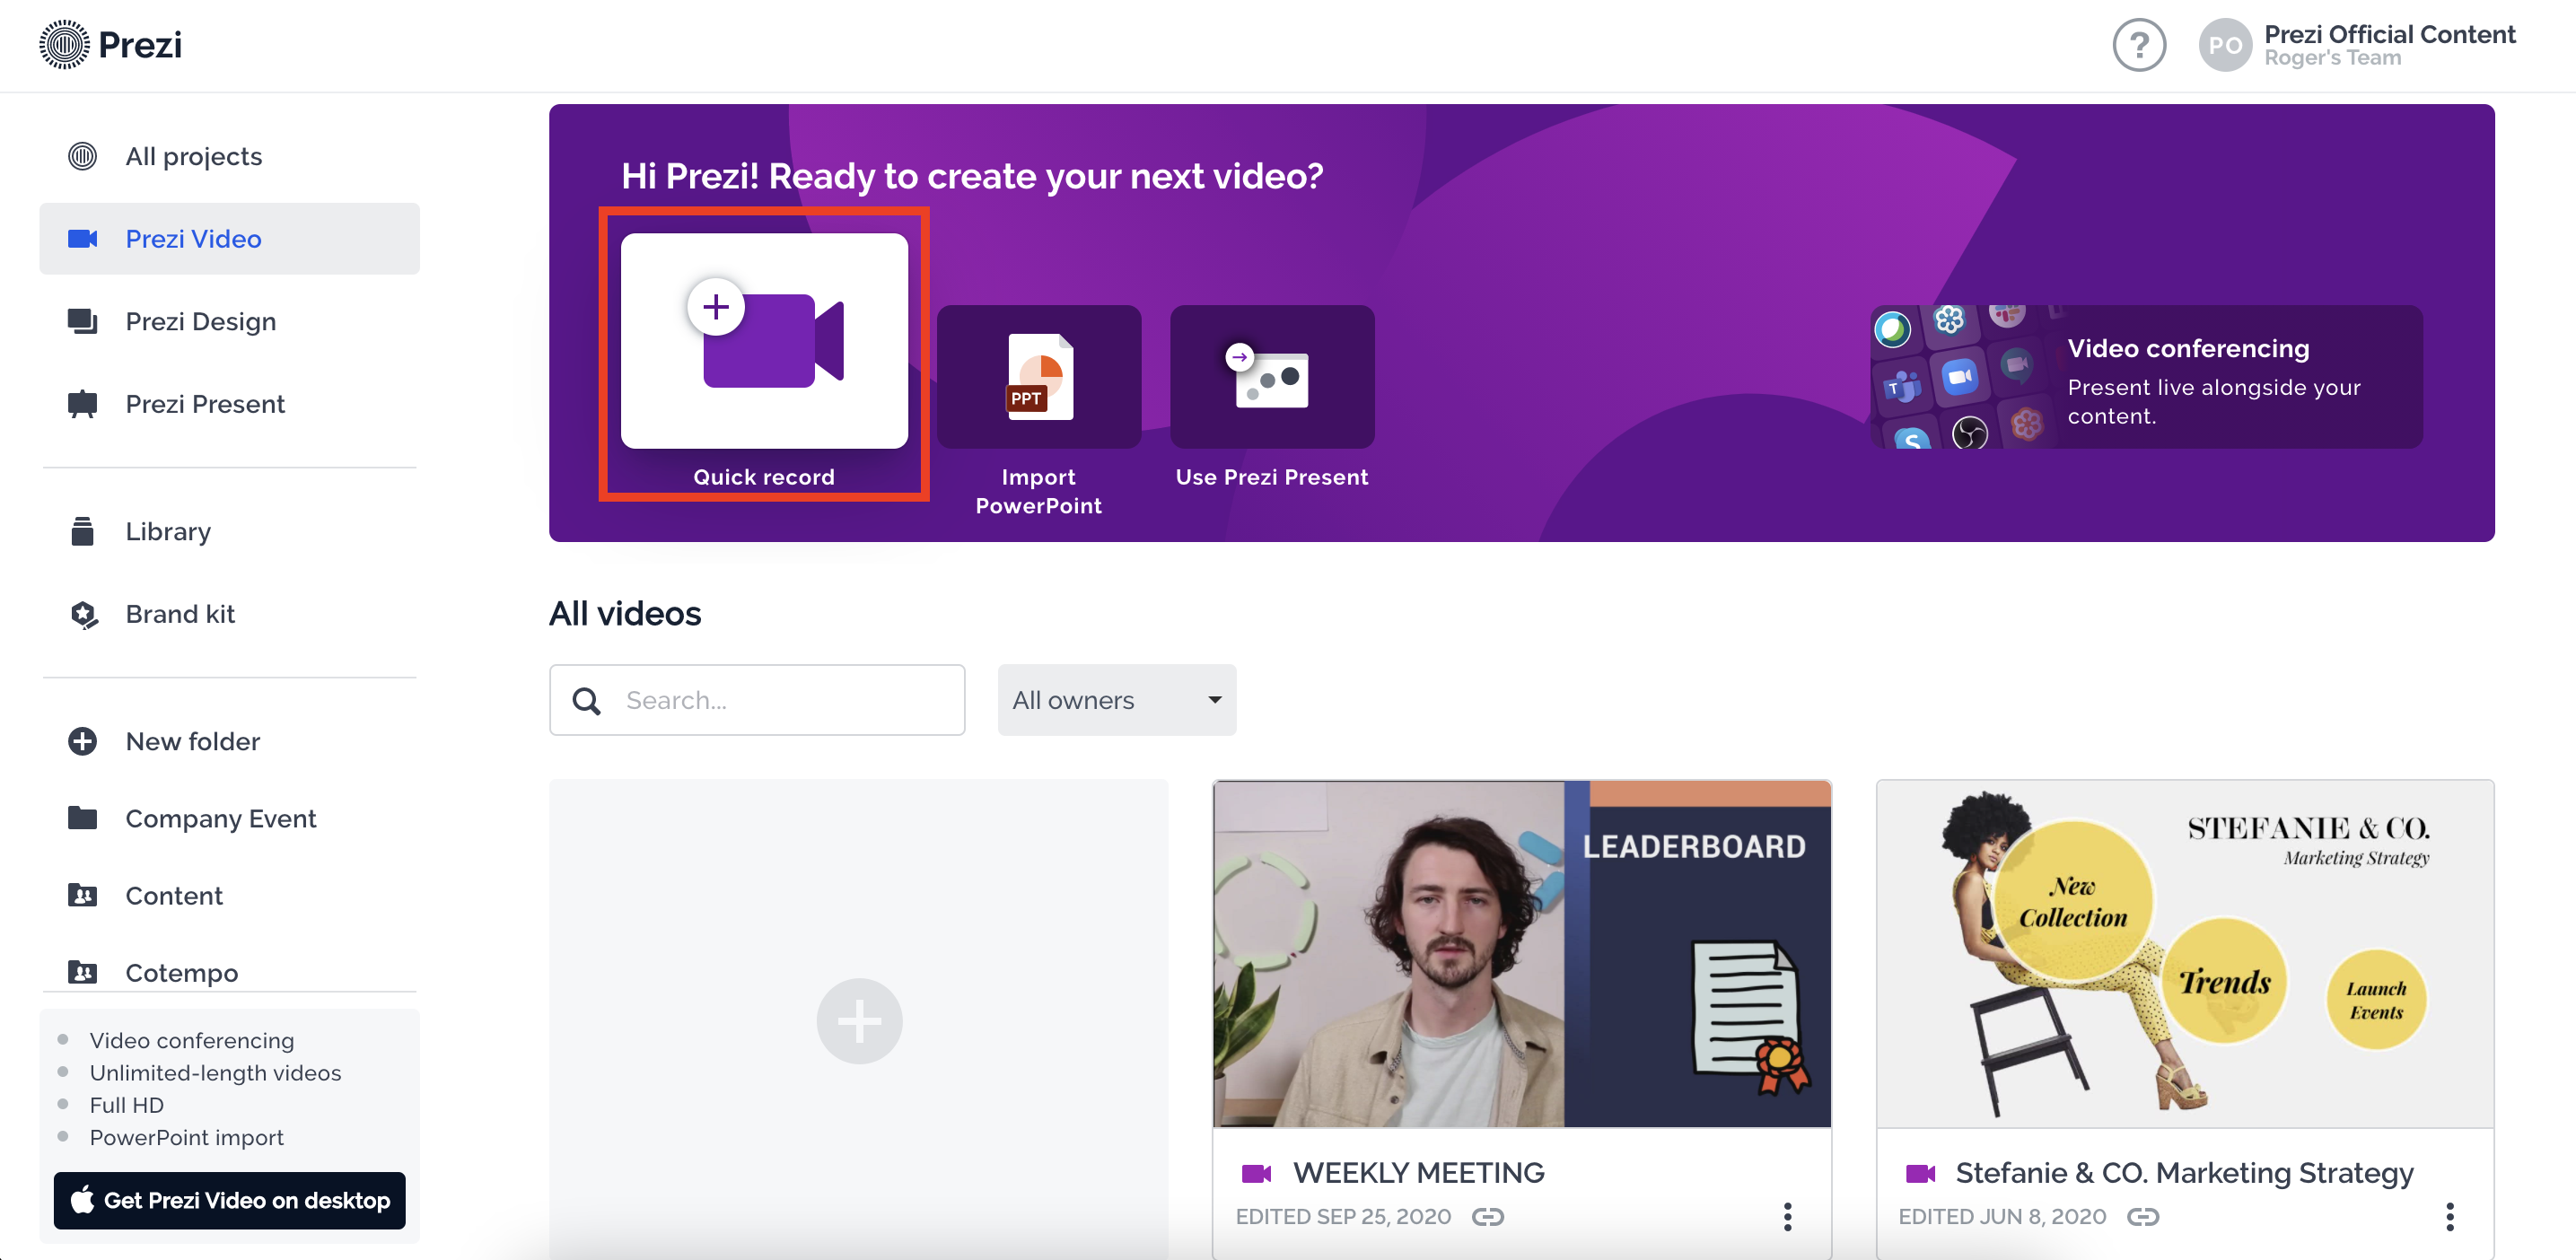Screen dimensions: 2576x1260
Task: Open the help question mark icon
Action: pos(2138,45)
